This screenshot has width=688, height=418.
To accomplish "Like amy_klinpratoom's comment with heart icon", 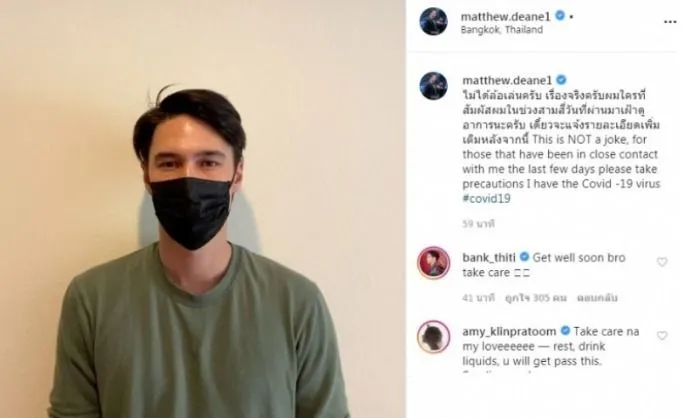I will point(662,336).
